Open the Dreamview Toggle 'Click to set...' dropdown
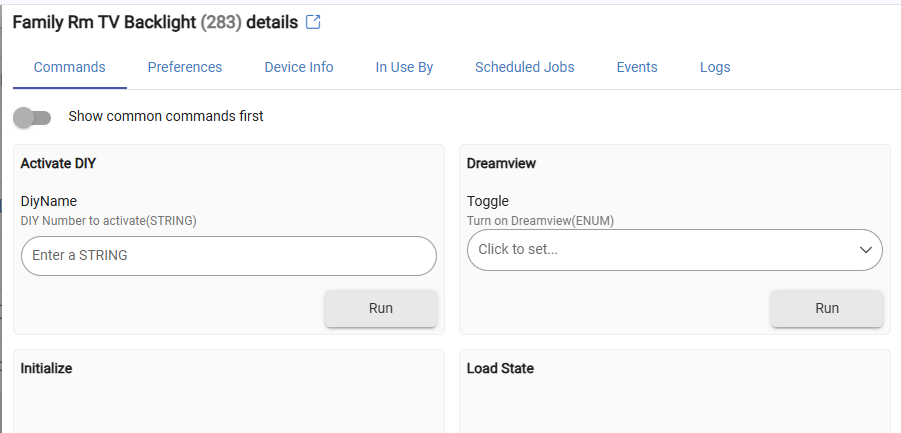The image size is (901, 433). pos(675,250)
